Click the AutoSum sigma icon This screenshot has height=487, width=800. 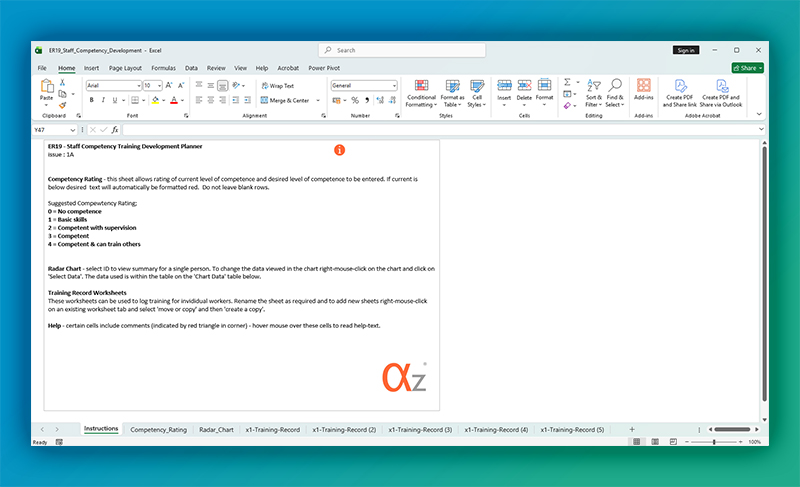567,82
